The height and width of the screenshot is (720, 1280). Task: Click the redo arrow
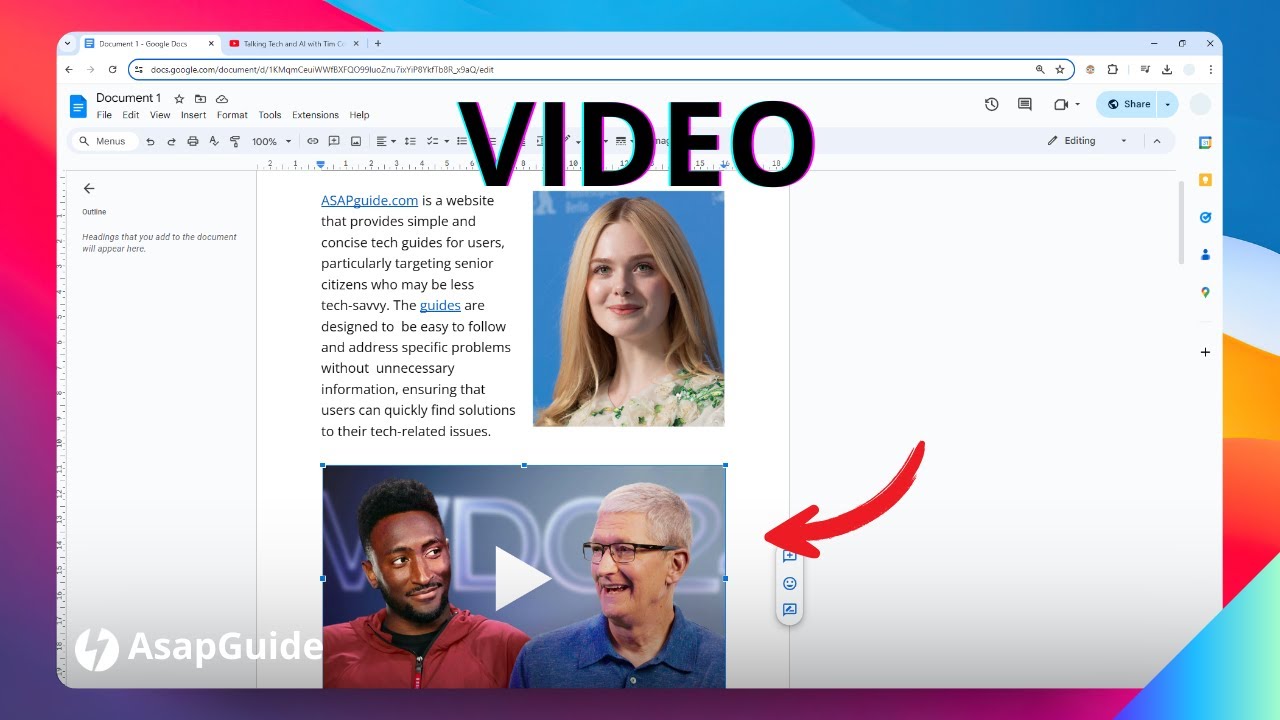[x=171, y=141]
